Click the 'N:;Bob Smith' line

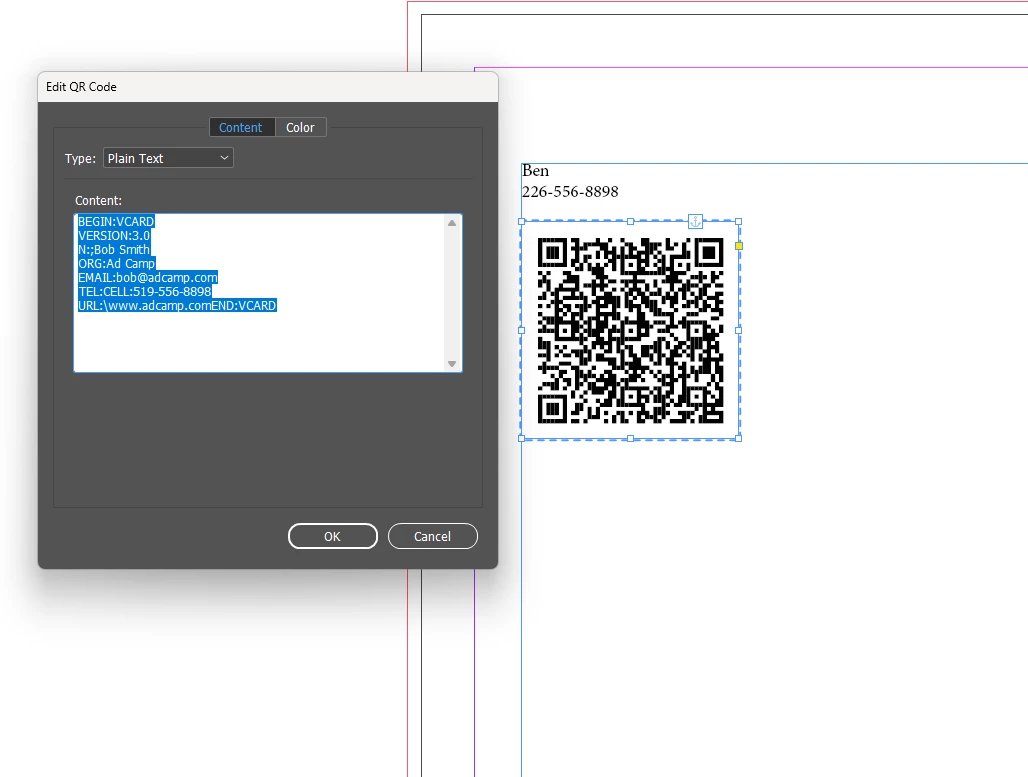pos(114,249)
